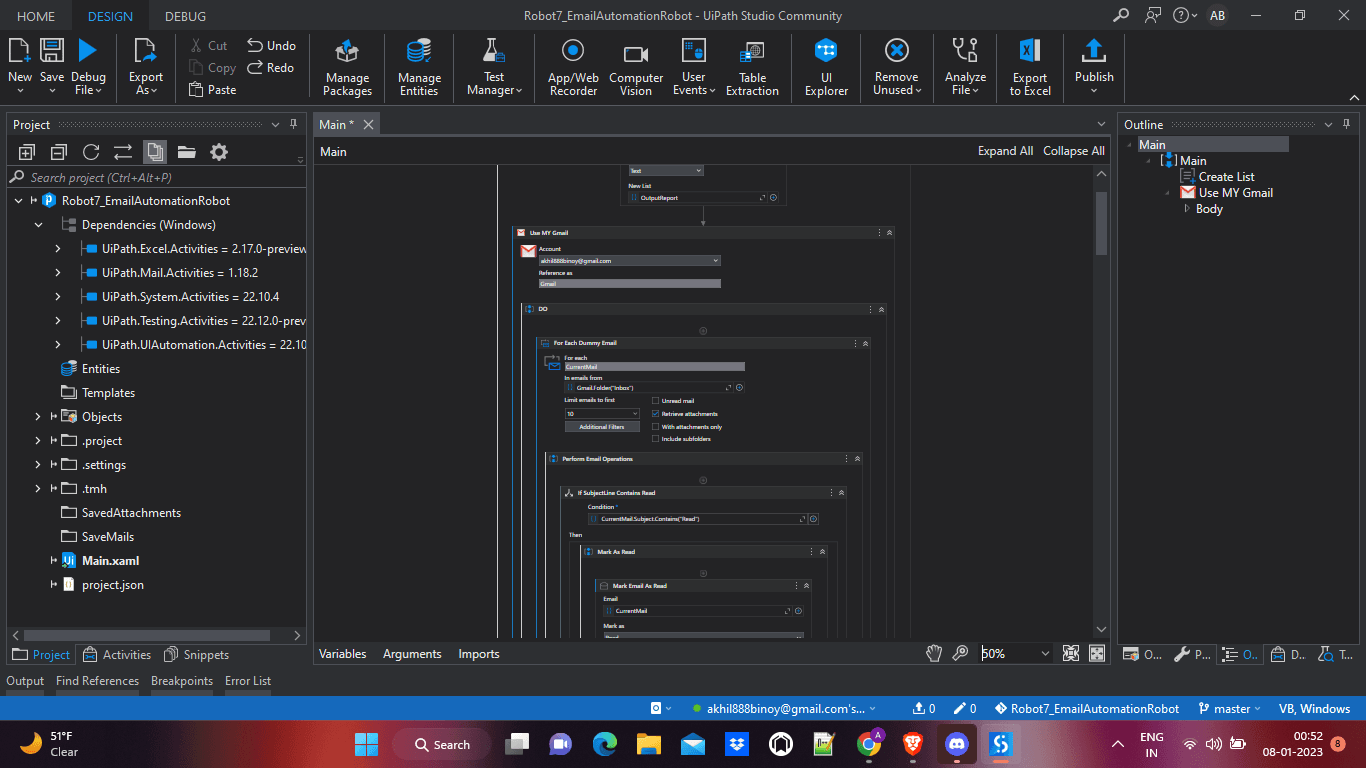1366x768 pixels.
Task: Click the magnifier zoom tool in designer
Action: click(x=961, y=653)
